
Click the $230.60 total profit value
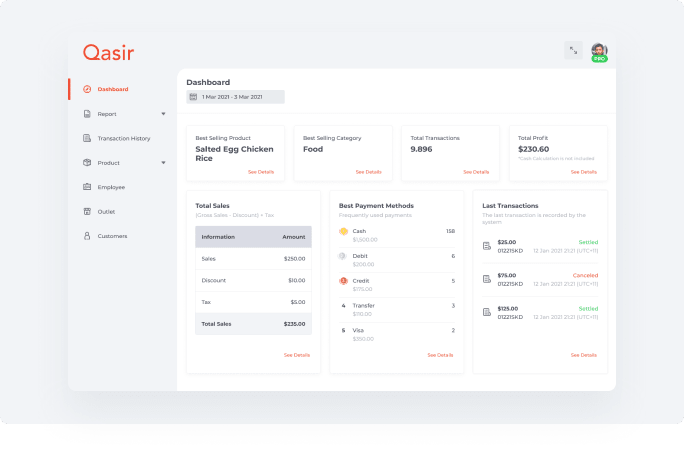tap(534, 149)
